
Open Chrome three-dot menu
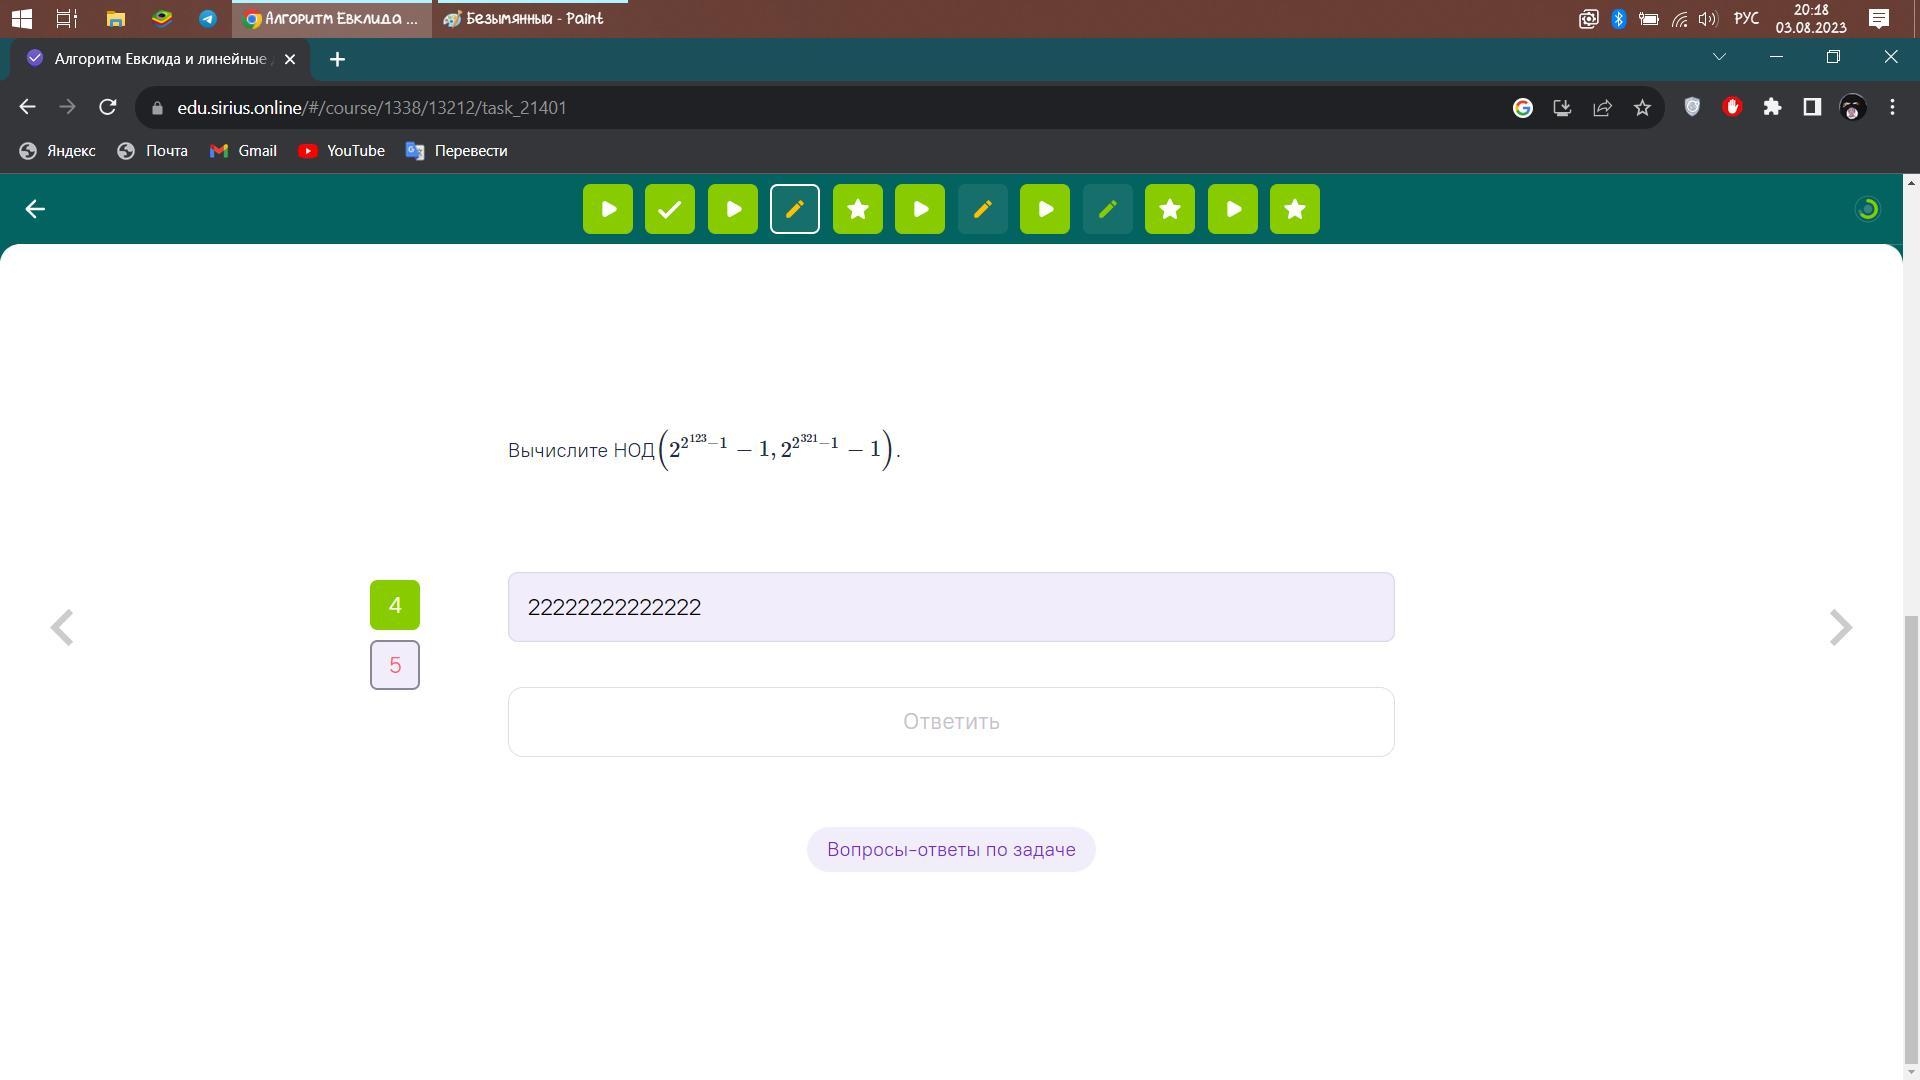click(x=1892, y=107)
